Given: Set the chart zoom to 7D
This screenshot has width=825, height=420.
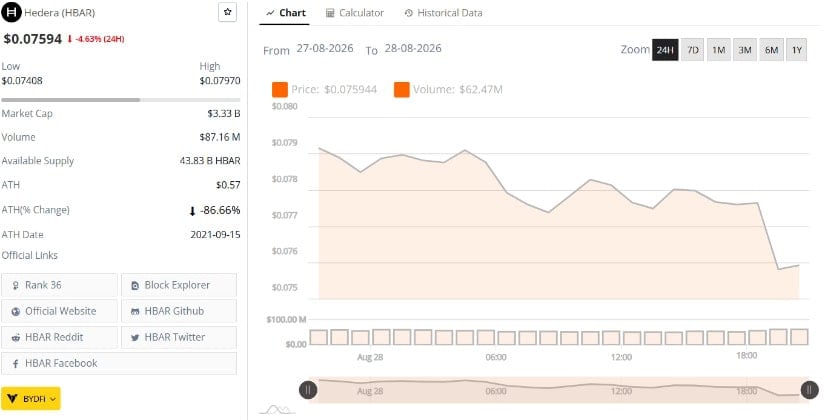Looking at the screenshot, I should pos(693,50).
